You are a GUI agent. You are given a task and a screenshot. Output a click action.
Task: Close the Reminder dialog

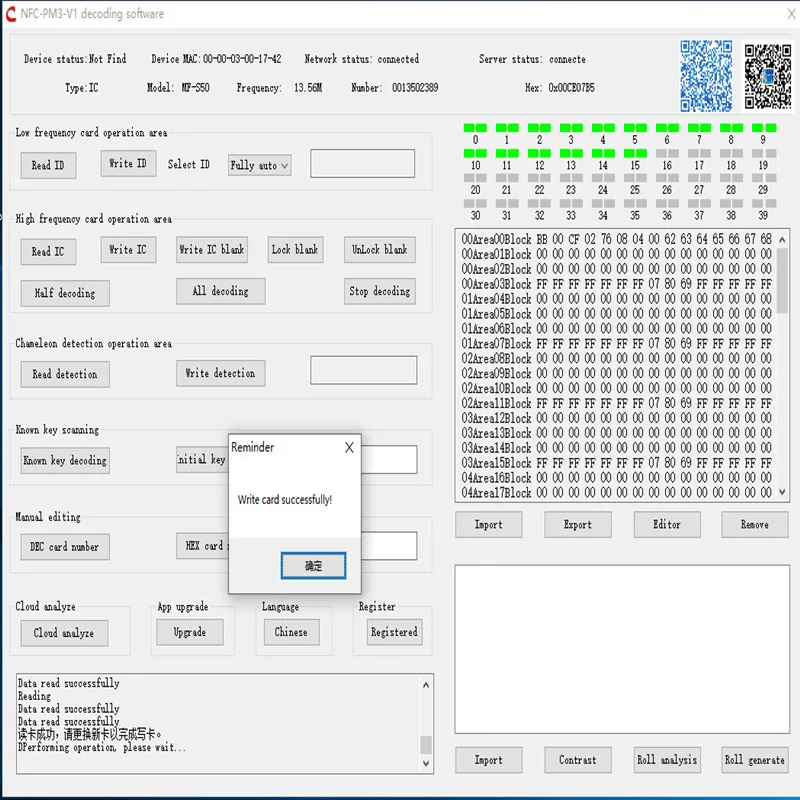coord(349,447)
